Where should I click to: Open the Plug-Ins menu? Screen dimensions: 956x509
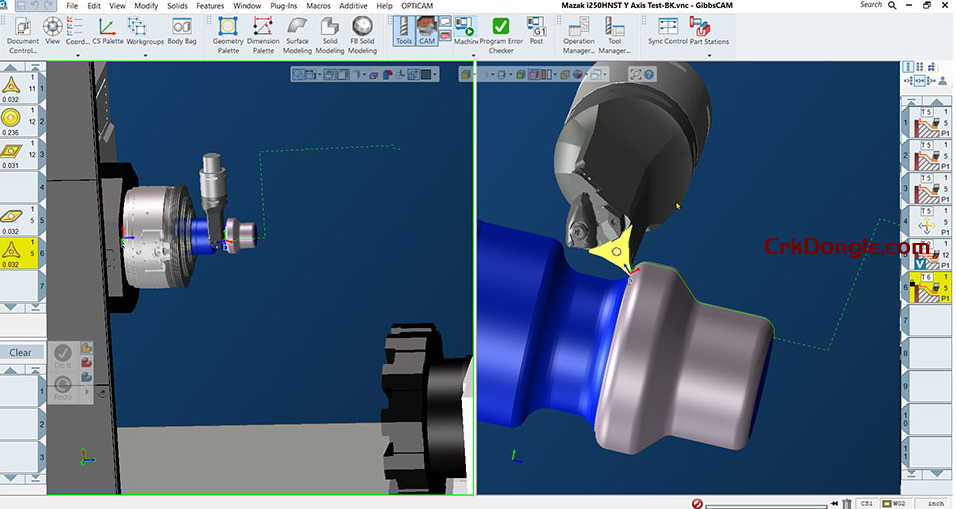tap(284, 6)
